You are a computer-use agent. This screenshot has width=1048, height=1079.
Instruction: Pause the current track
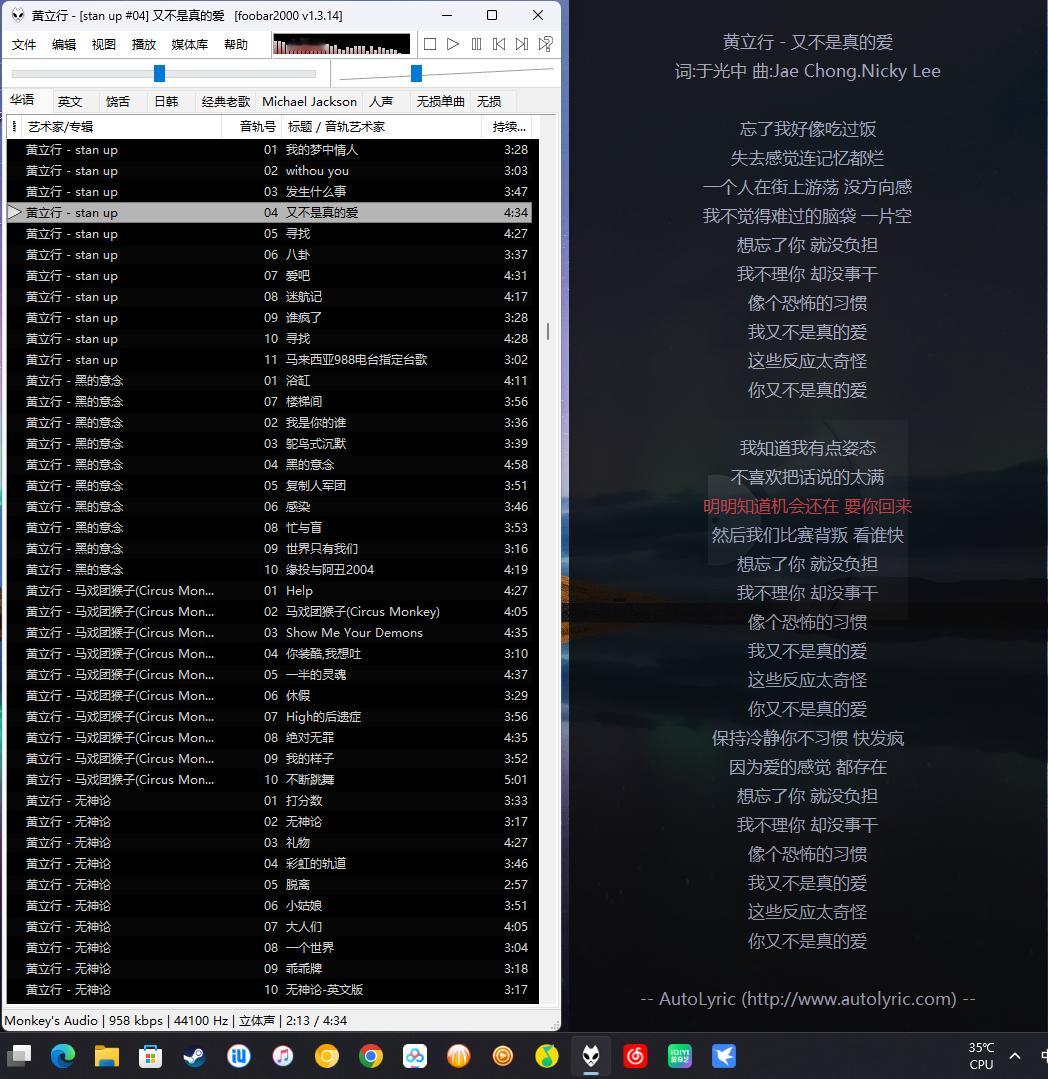click(x=476, y=44)
